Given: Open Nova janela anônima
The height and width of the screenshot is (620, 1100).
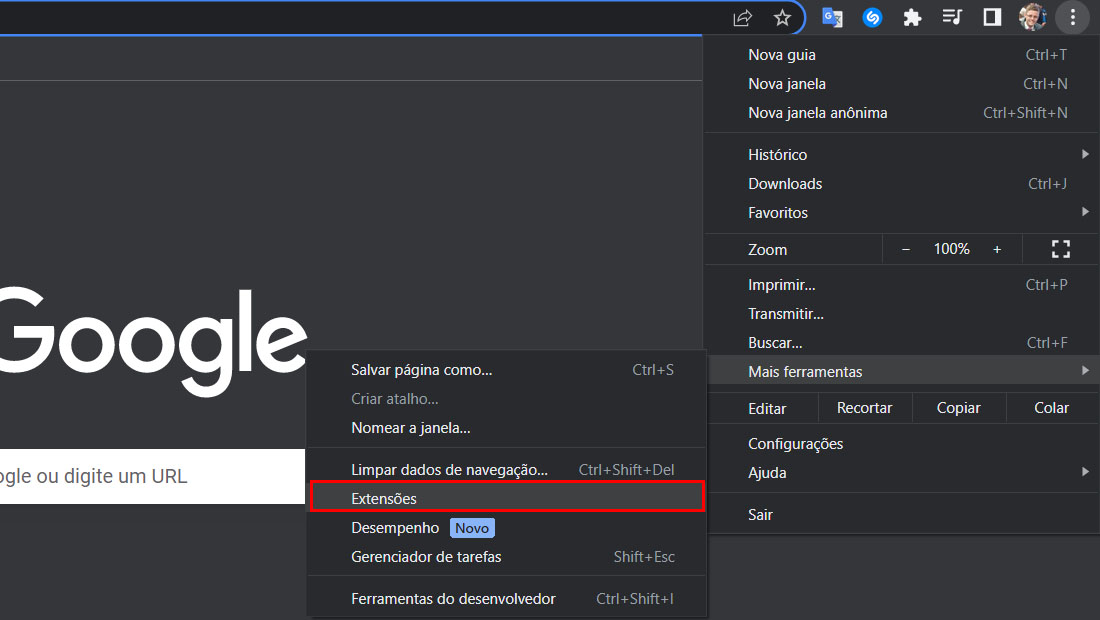Looking at the screenshot, I should [902, 113].
